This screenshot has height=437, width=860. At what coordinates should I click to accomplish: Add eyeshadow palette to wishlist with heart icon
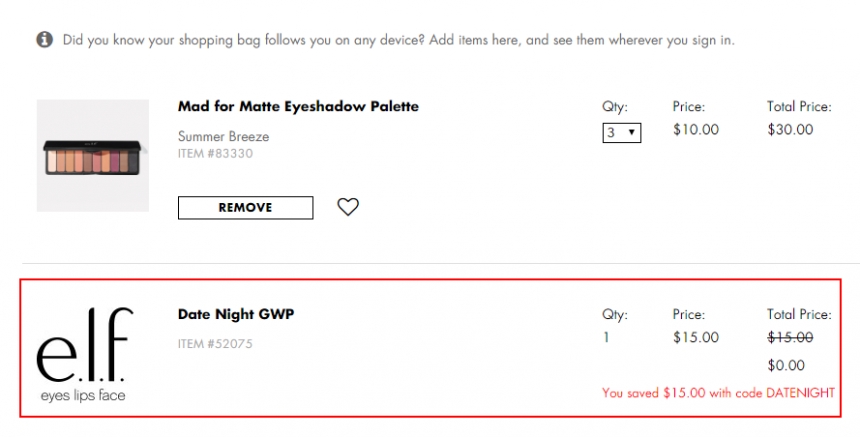pos(347,207)
